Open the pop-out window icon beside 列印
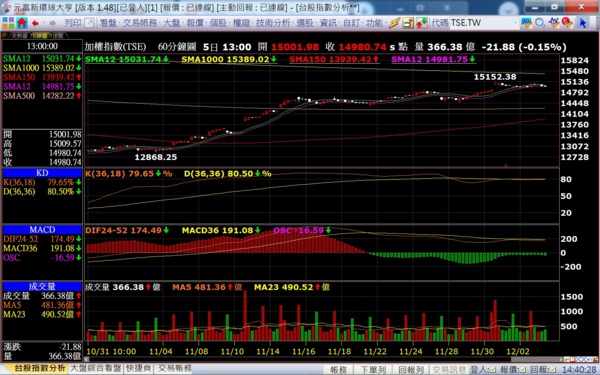Image resolution: width=600 pixels, height=375 pixels. coord(89,23)
